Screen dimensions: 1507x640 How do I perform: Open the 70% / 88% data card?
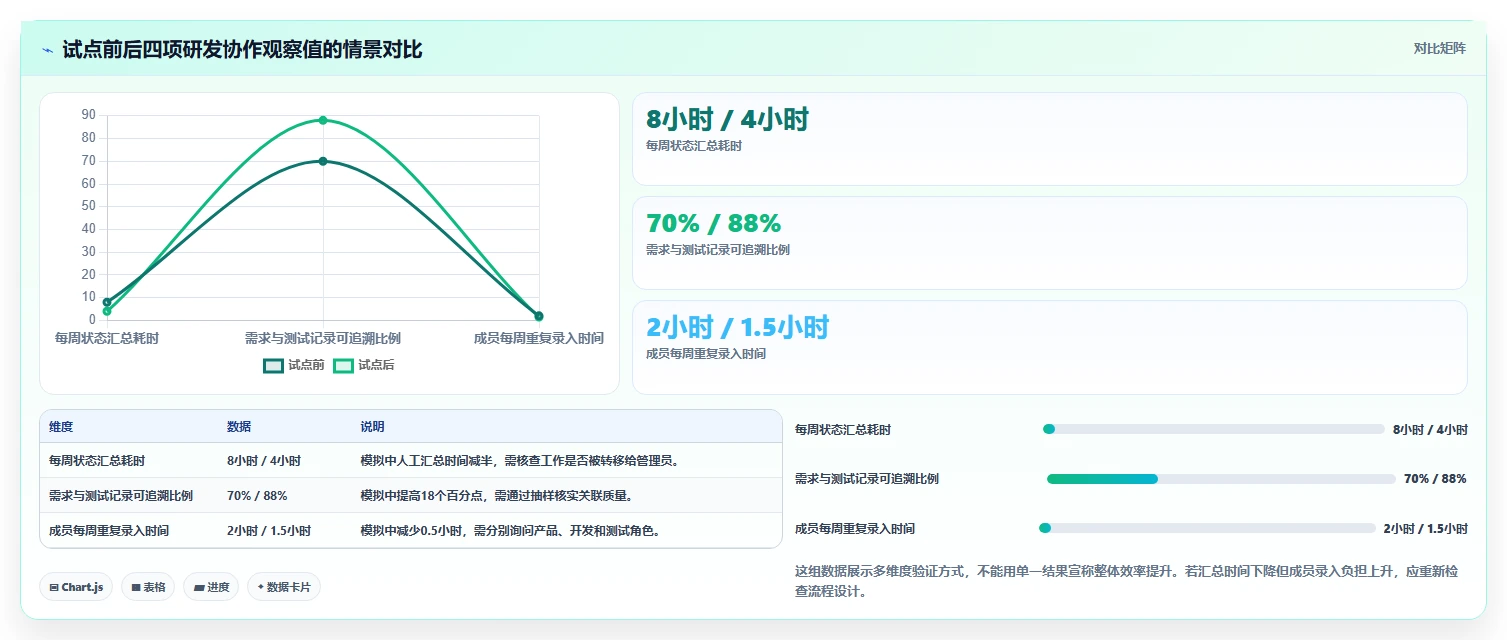[x=1049, y=243]
